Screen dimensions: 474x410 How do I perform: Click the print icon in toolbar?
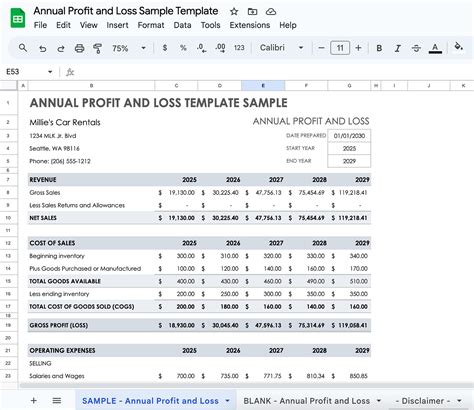click(x=79, y=48)
